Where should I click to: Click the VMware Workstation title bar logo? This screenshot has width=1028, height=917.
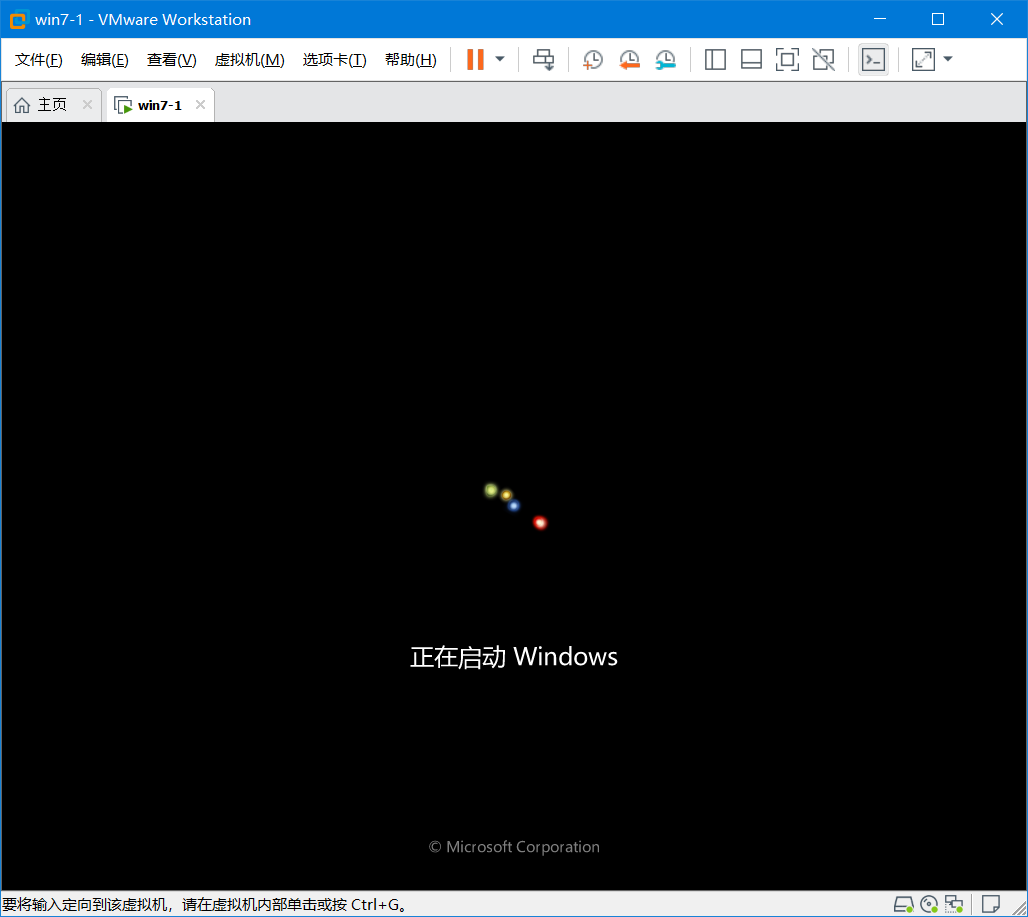tap(18, 20)
